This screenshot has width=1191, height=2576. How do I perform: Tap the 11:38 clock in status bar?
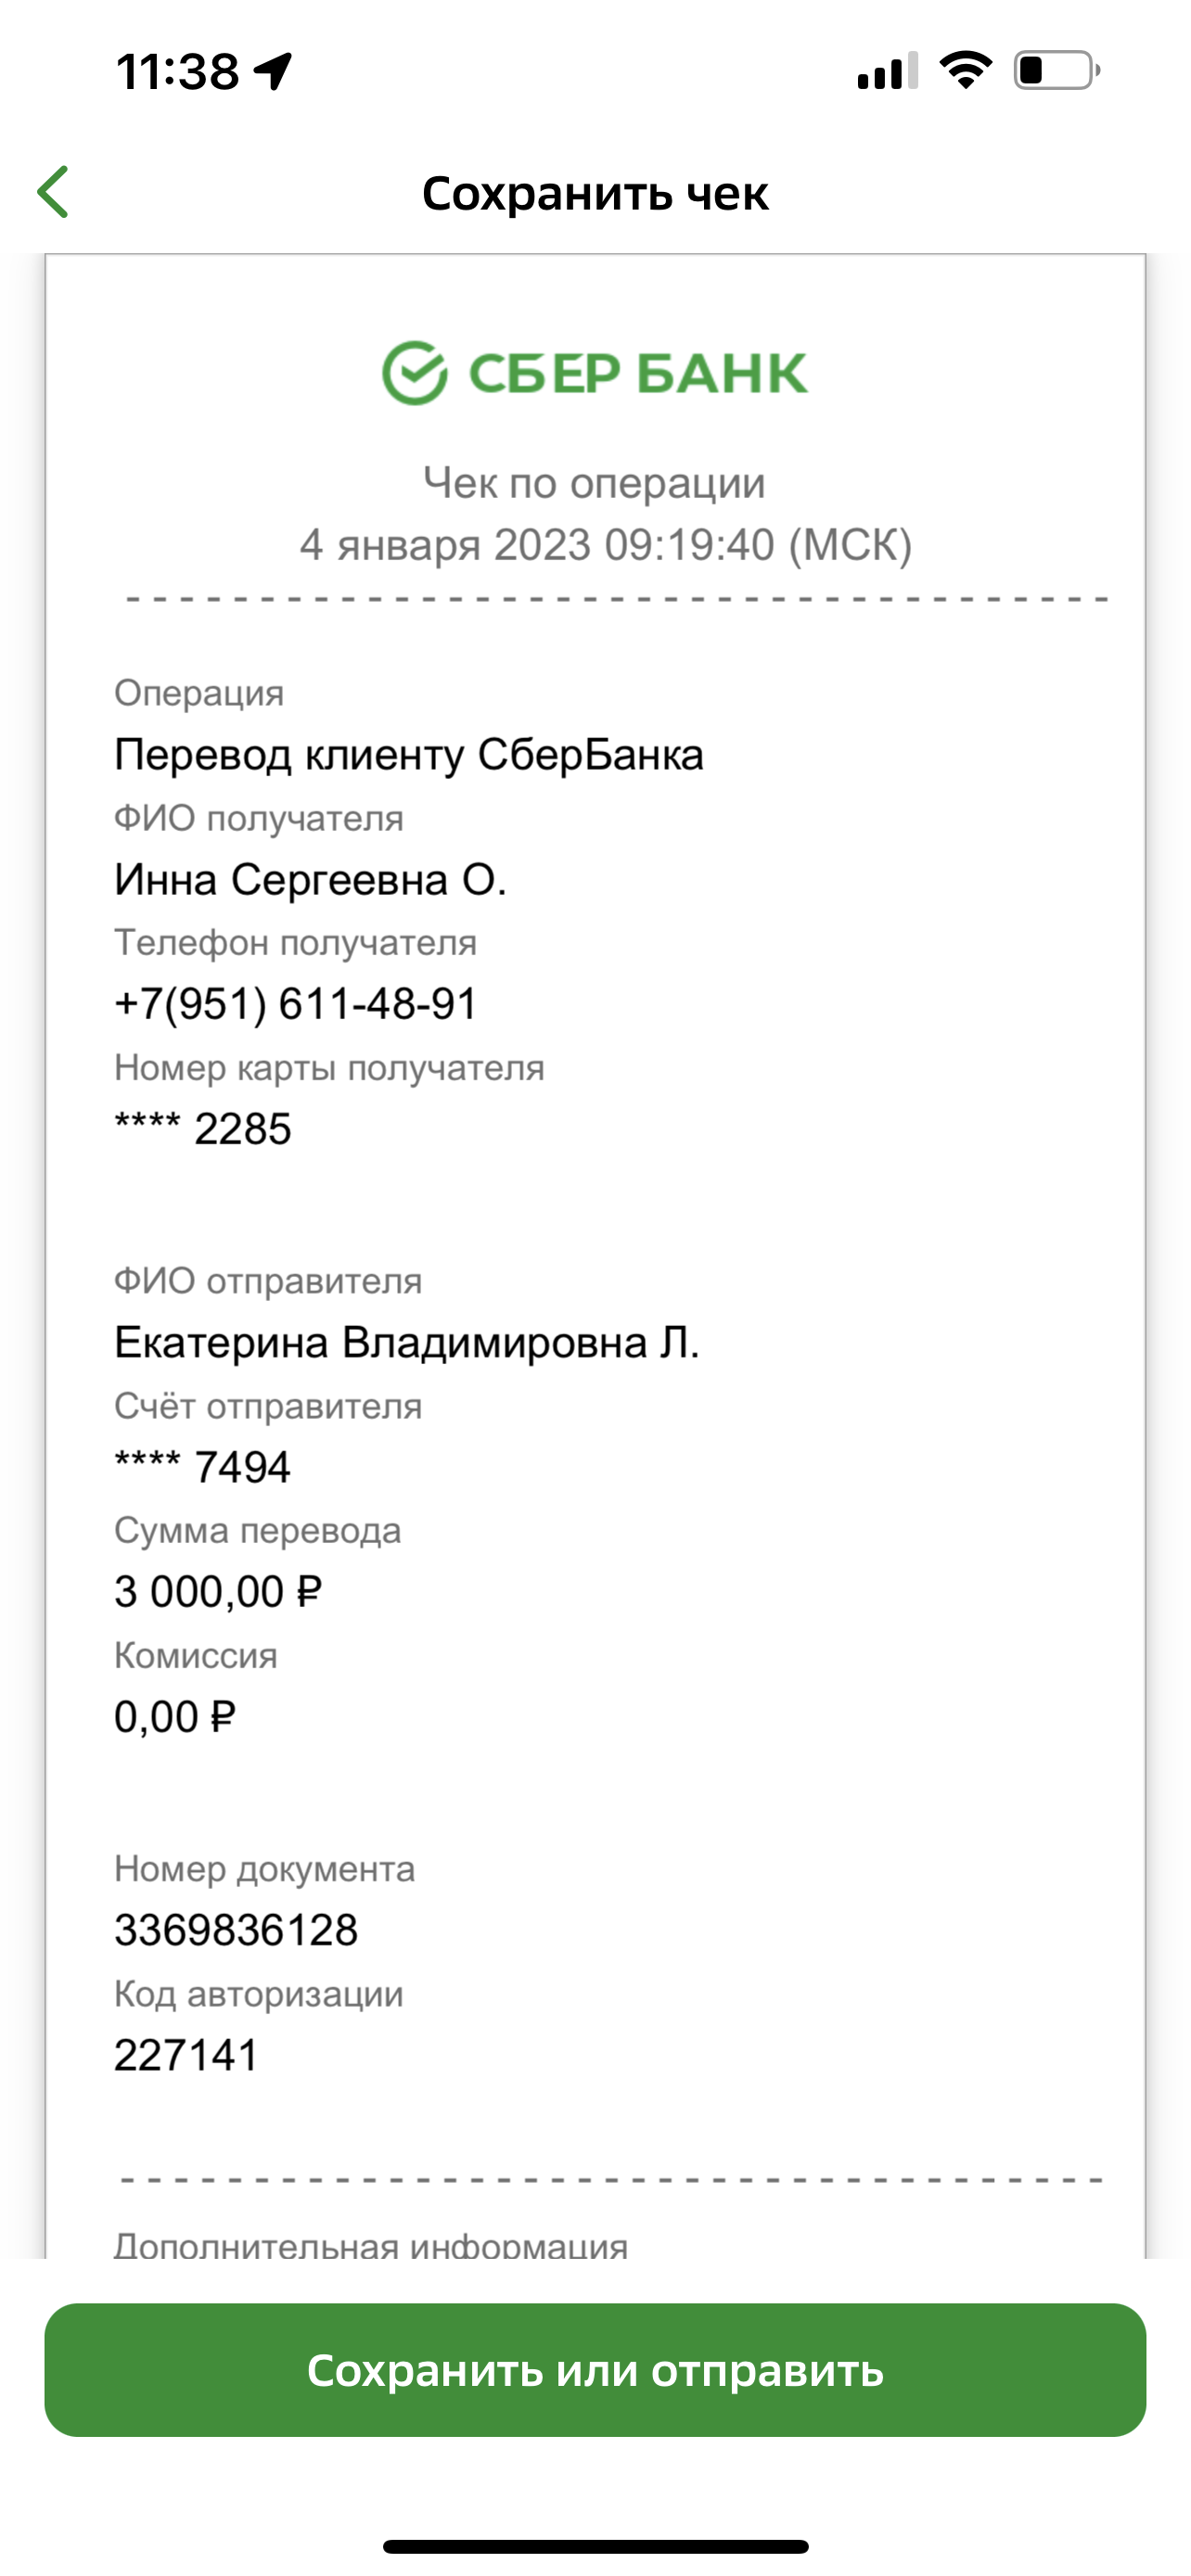pos(177,72)
